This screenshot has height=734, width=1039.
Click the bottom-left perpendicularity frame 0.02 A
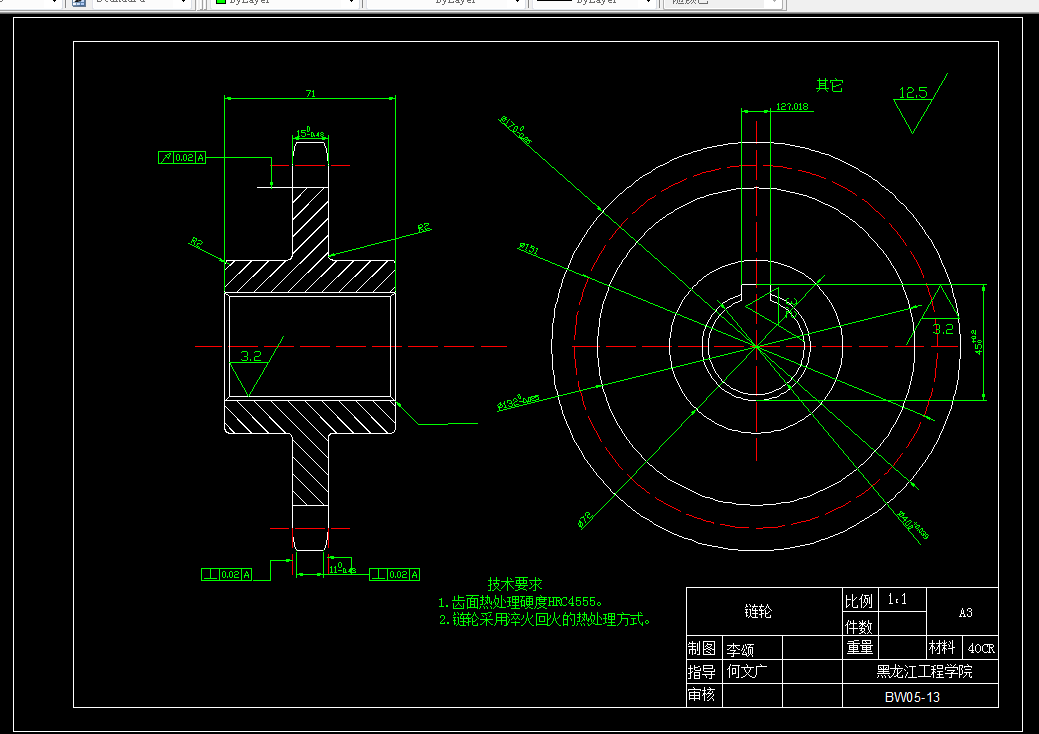(x=227, y=574)
